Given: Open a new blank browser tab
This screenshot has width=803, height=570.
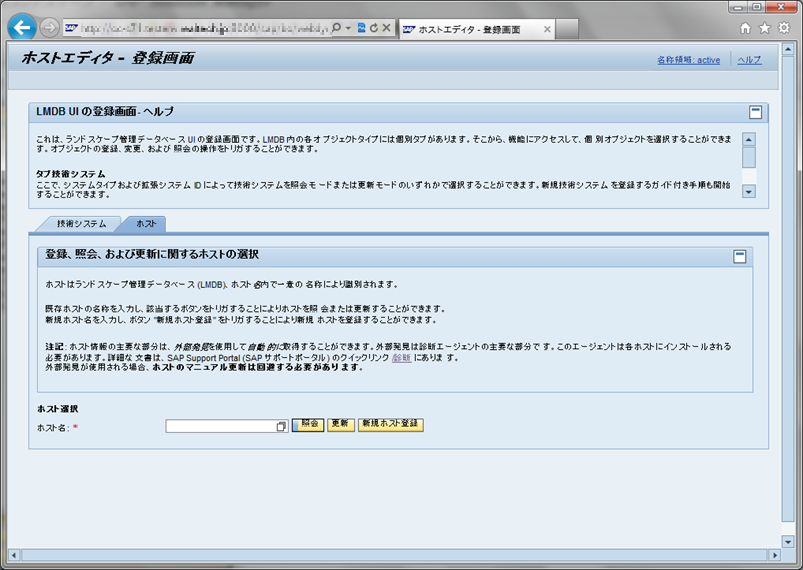Looking at the screenshot, I should coord(567,30).
